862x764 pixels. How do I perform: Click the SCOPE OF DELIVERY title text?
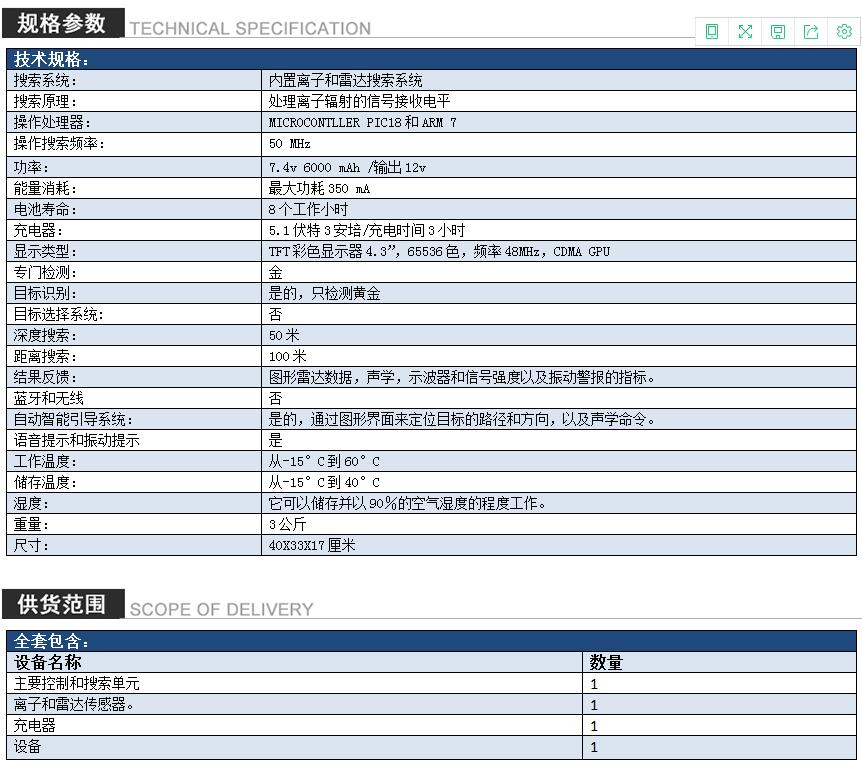[221, 610]
